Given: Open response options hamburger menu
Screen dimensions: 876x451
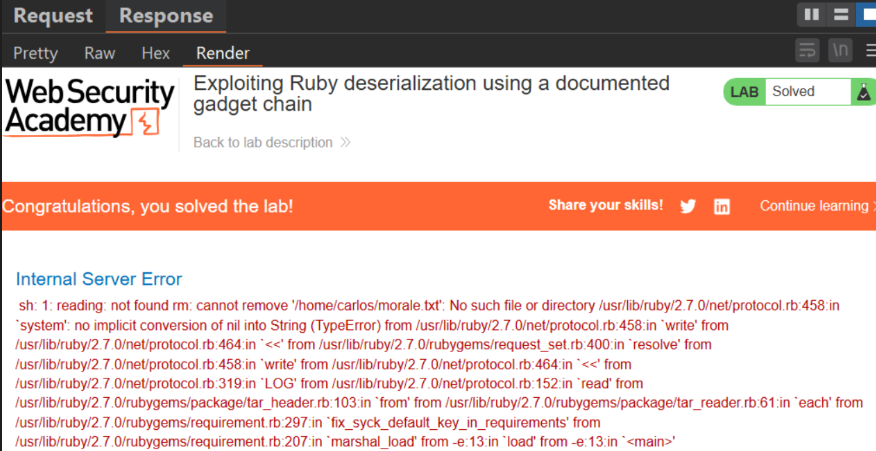Looking at the screenshot, I should pyautogui.click(x=870, y=51).
